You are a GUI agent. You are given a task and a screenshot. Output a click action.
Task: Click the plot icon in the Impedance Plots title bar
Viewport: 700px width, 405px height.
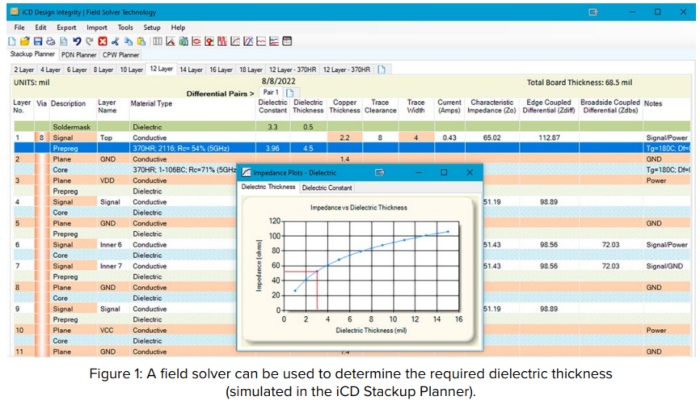pos(246,172)
